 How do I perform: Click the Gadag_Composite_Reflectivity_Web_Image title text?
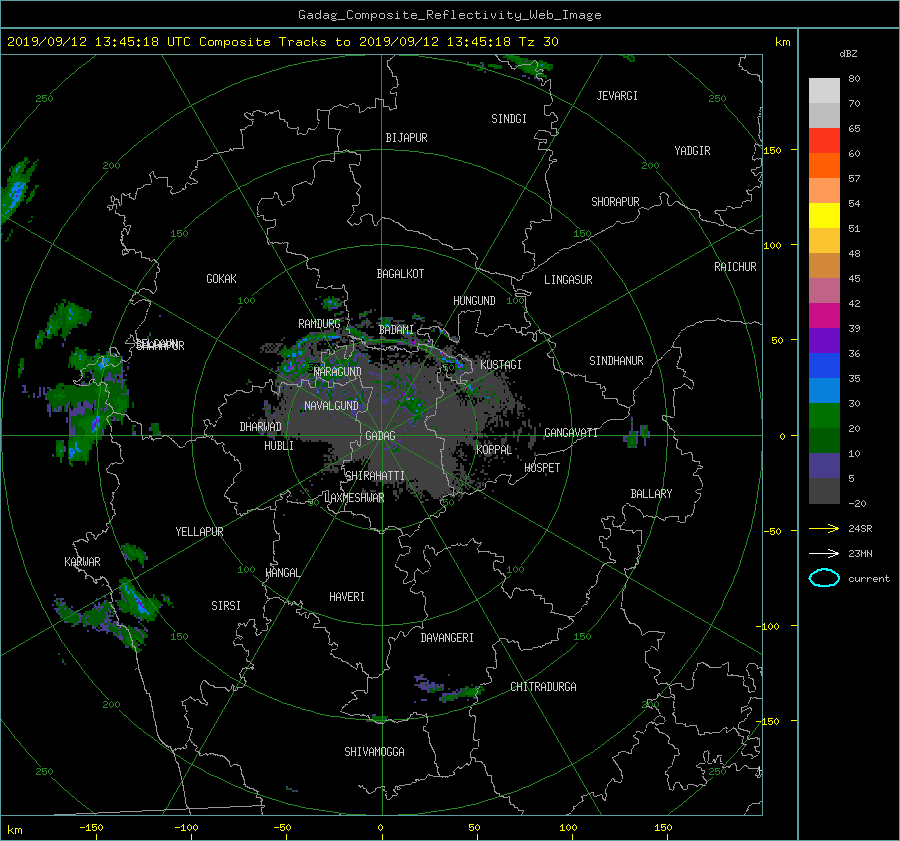point(449,15)
